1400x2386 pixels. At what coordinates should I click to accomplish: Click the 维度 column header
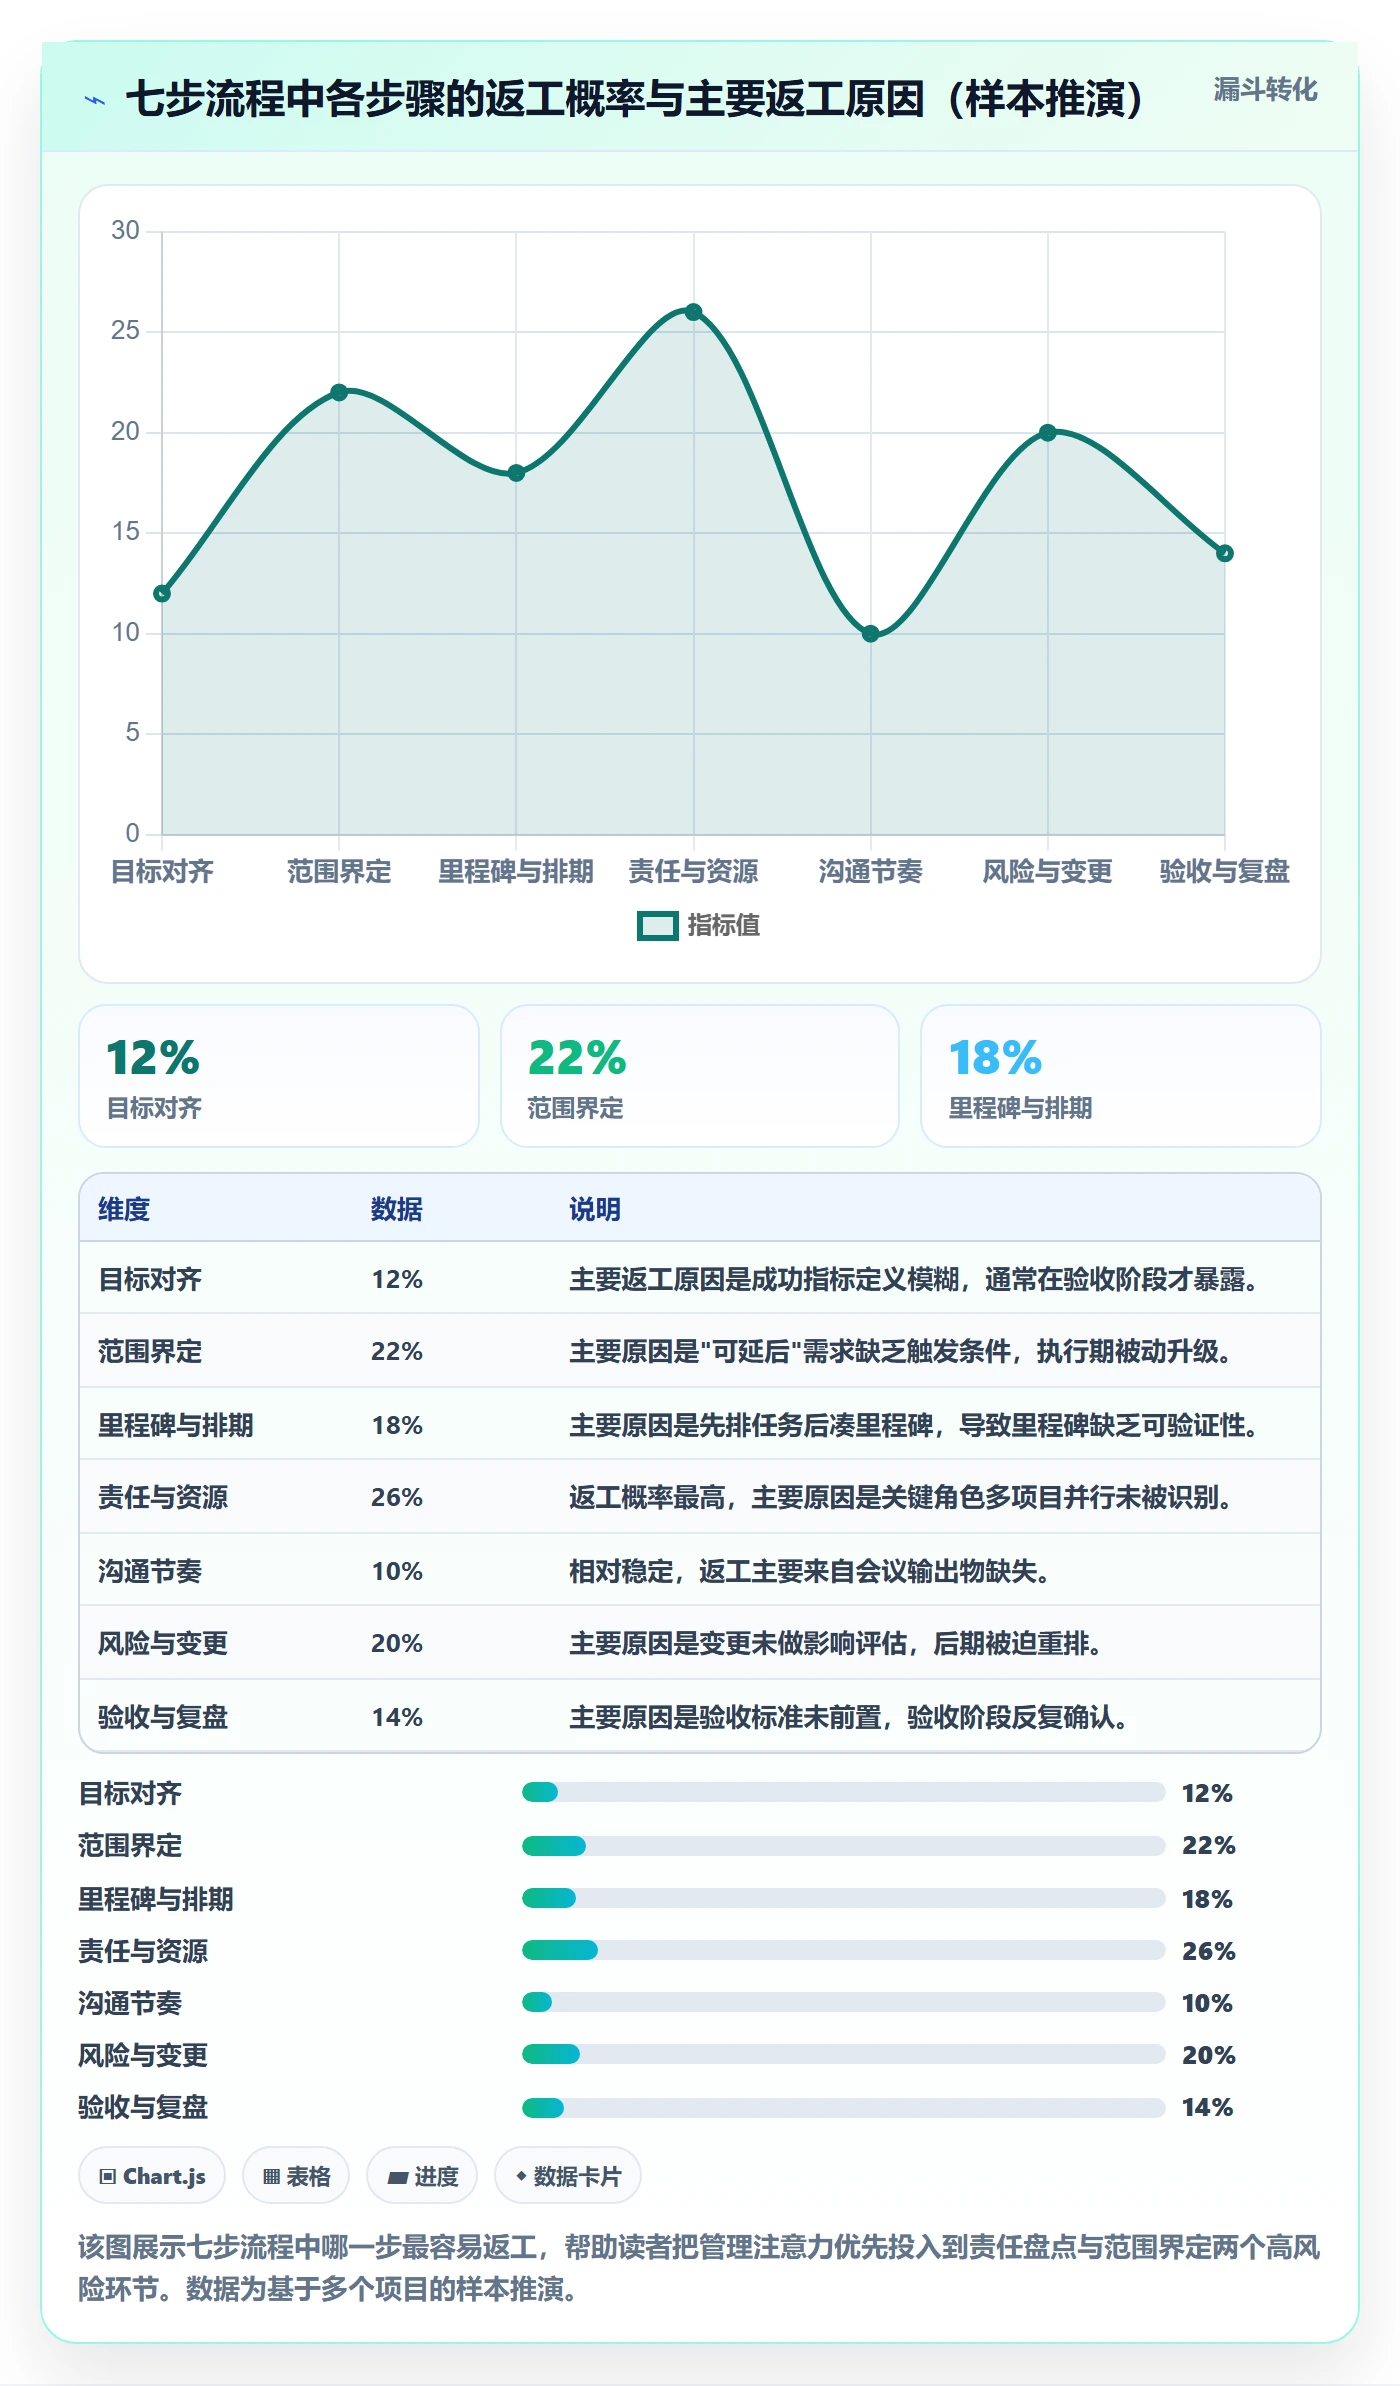124,1209
